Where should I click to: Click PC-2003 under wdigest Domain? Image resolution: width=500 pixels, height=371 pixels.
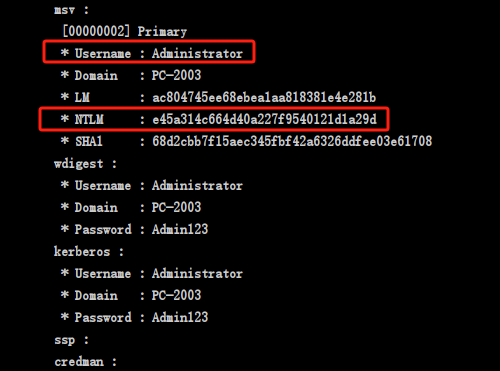[x=176, y=207]
